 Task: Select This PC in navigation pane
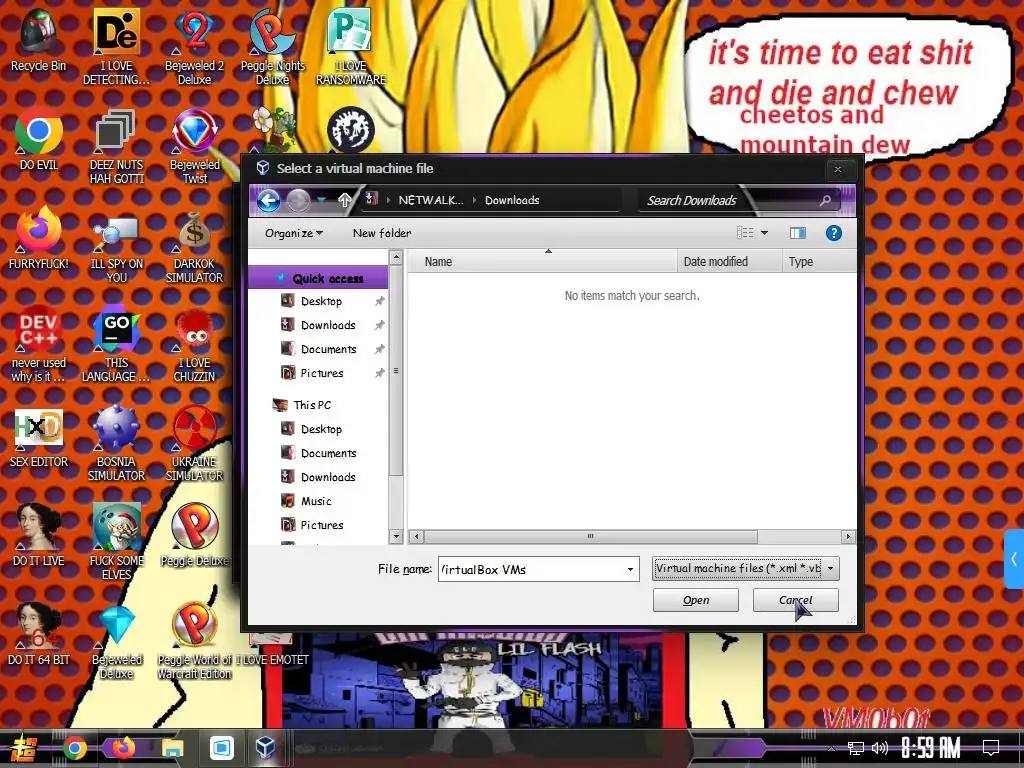[312, 405]
